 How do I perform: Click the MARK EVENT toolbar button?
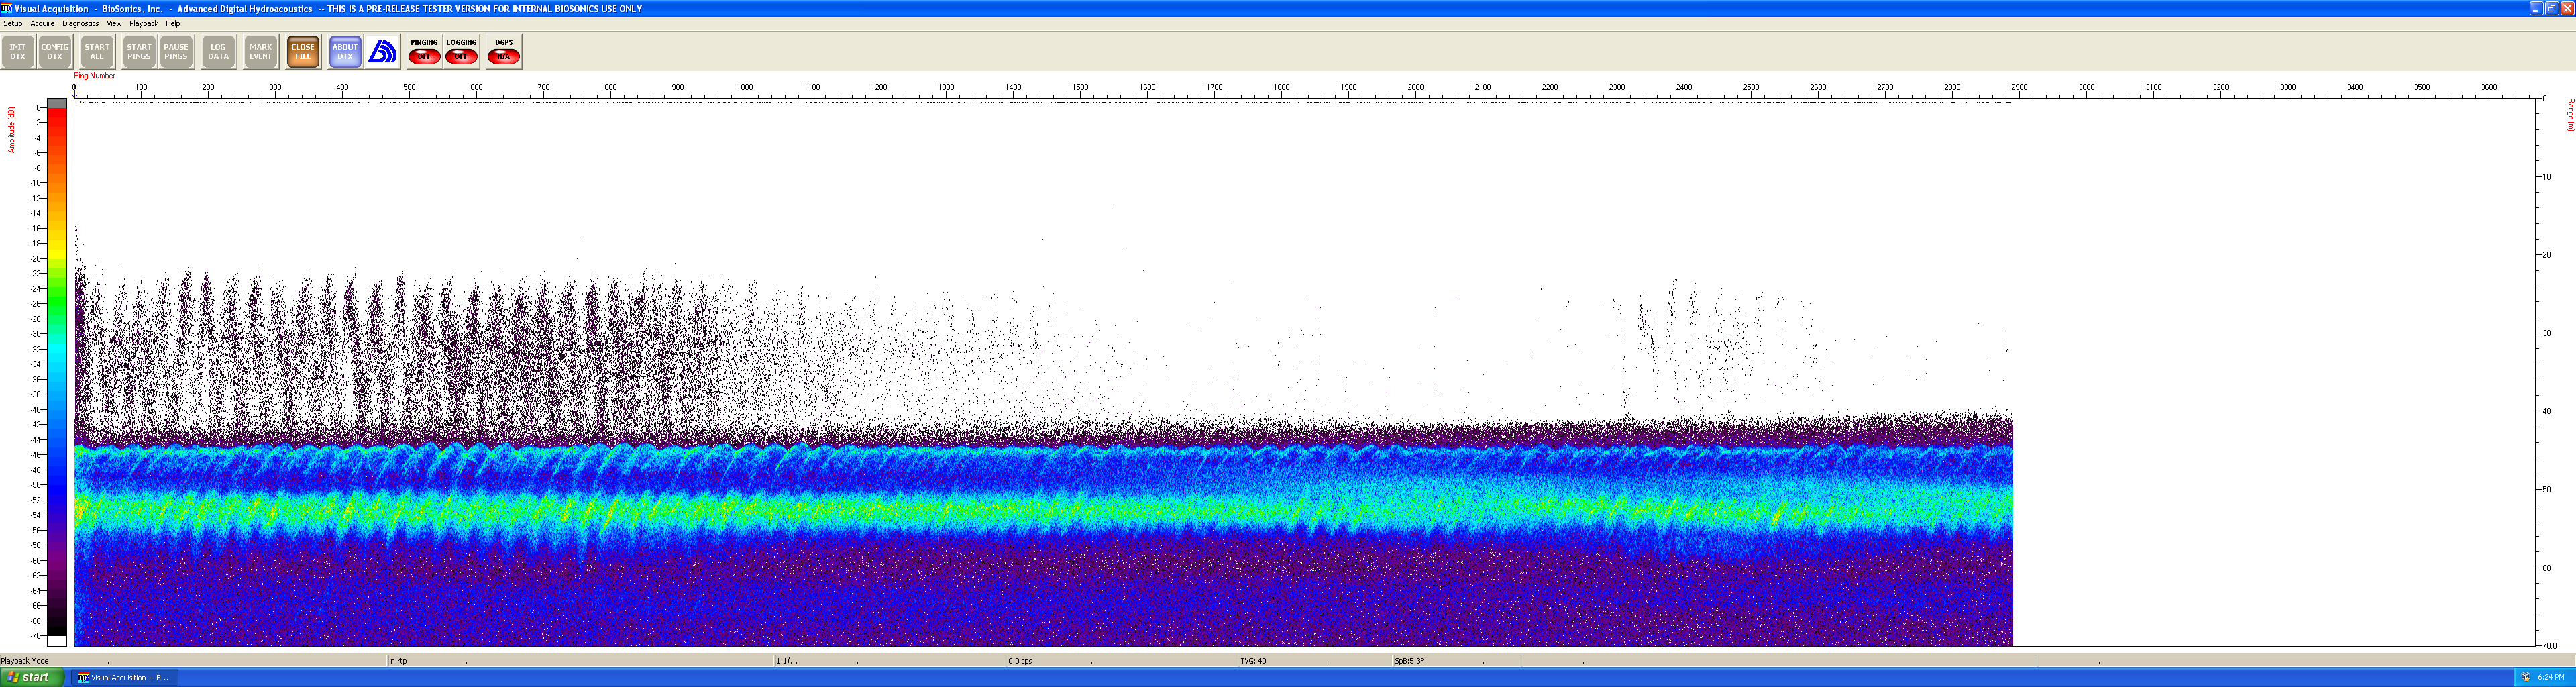[x=261, y=52]
